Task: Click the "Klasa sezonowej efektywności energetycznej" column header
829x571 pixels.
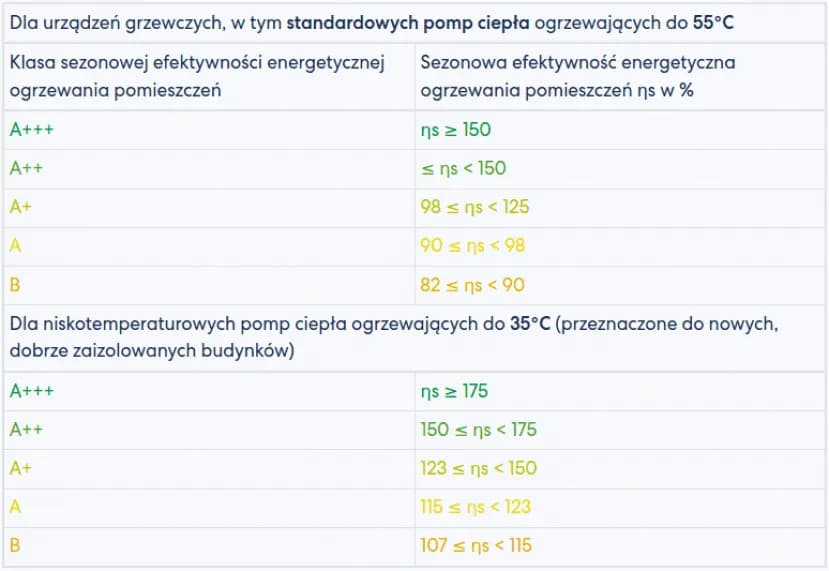Action: (x=198, y=63)
